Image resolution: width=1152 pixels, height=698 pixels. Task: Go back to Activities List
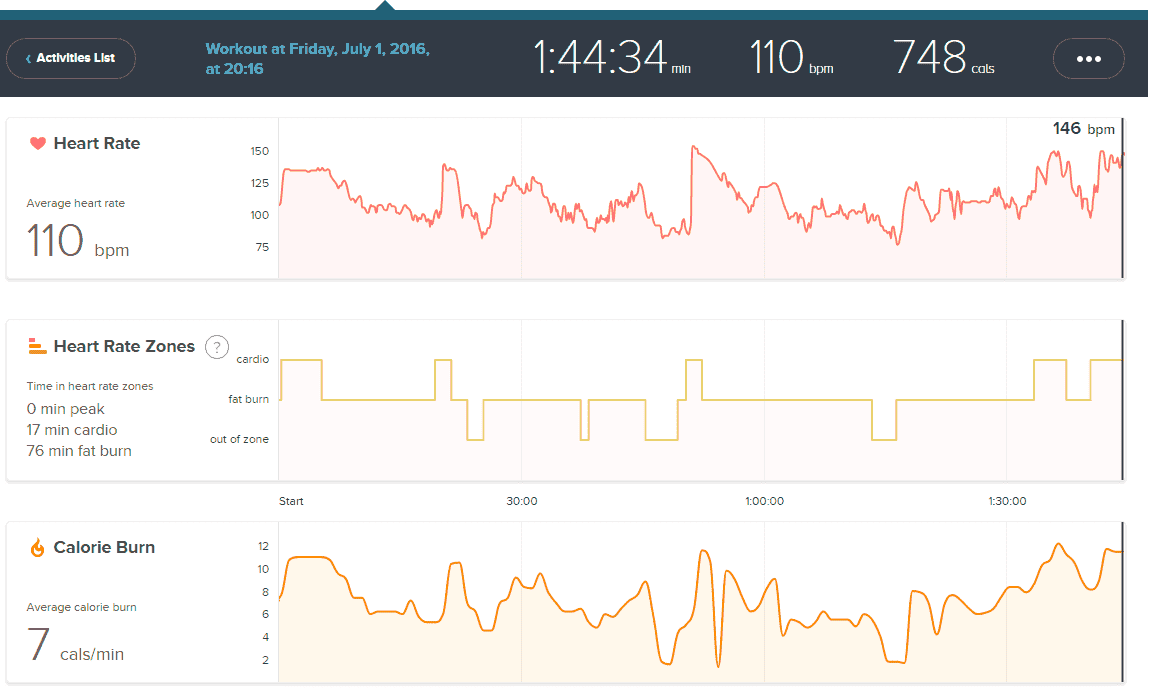click(71, 58)
